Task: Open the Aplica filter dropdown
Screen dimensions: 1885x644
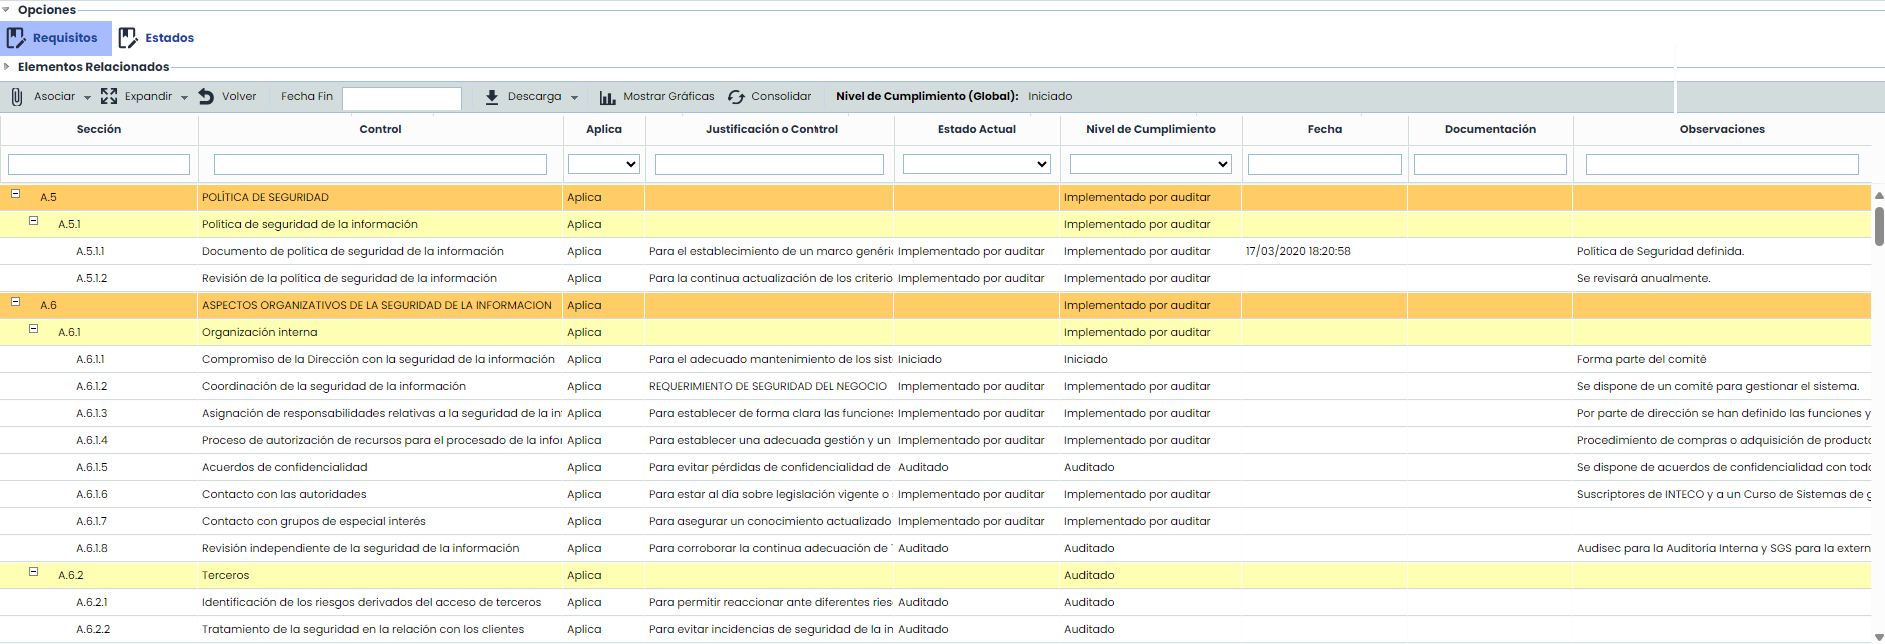Action: (x=603, y=164)
